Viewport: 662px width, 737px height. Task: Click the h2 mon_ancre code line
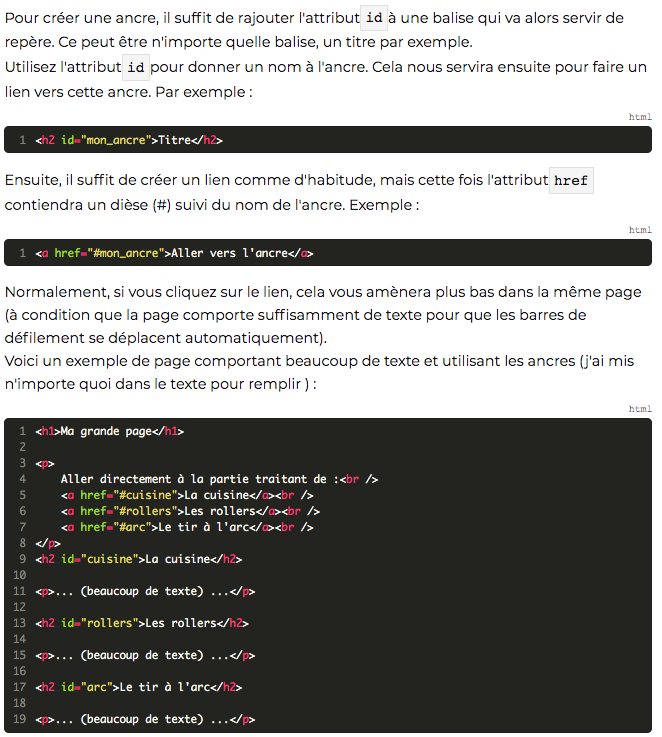[129, 140]
